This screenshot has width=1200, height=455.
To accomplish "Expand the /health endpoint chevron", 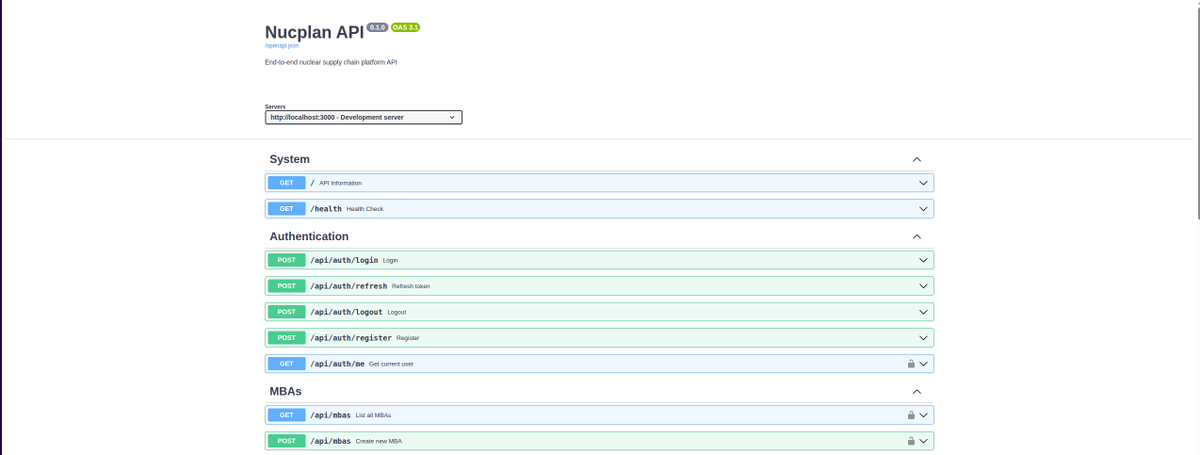I will pyautogui.click(x=924, y=209).
